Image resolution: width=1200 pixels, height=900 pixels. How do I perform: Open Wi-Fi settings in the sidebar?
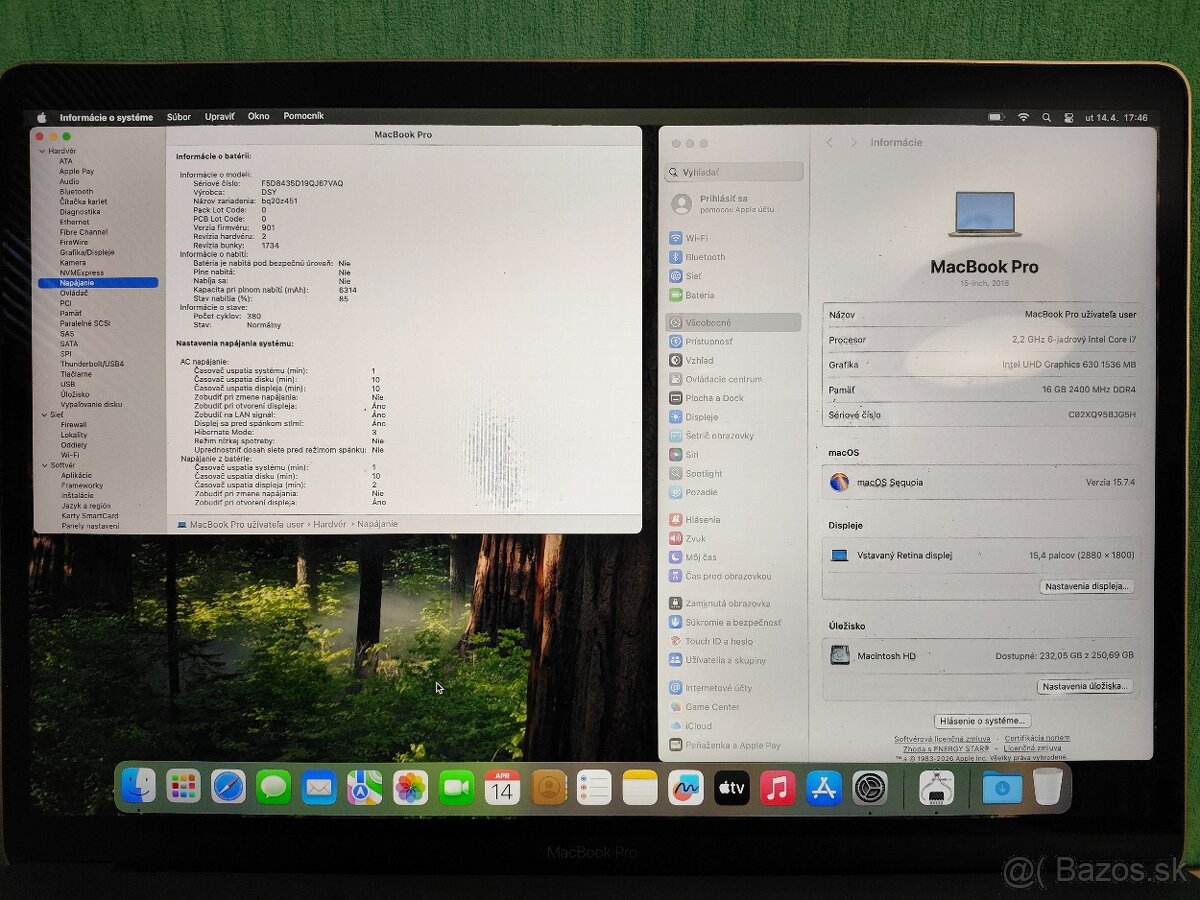tap(695, 238)
